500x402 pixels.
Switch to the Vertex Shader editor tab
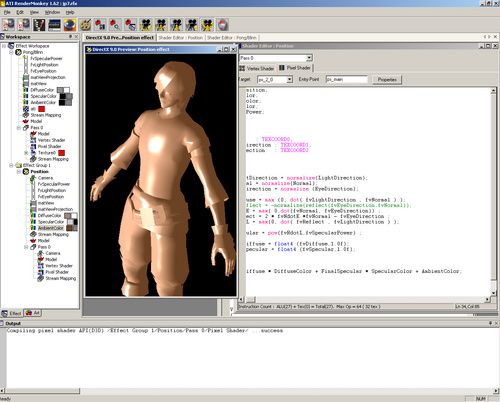[x=256, y=68]
